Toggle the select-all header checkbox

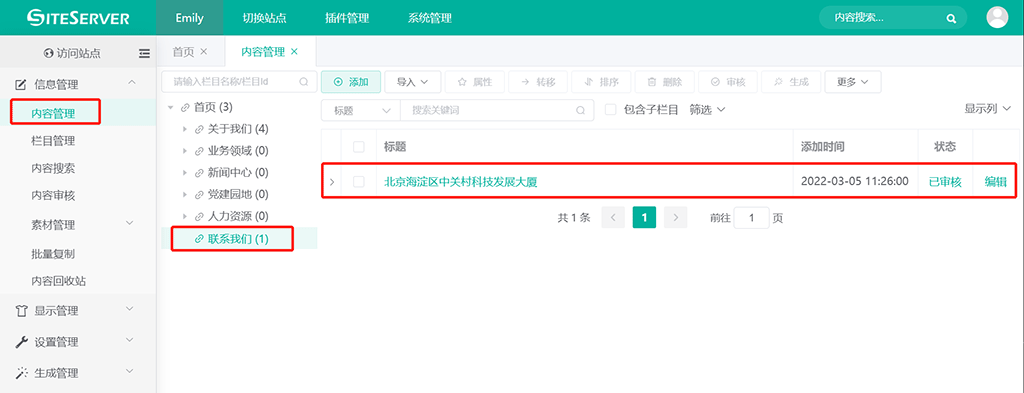tap(359, 147)
